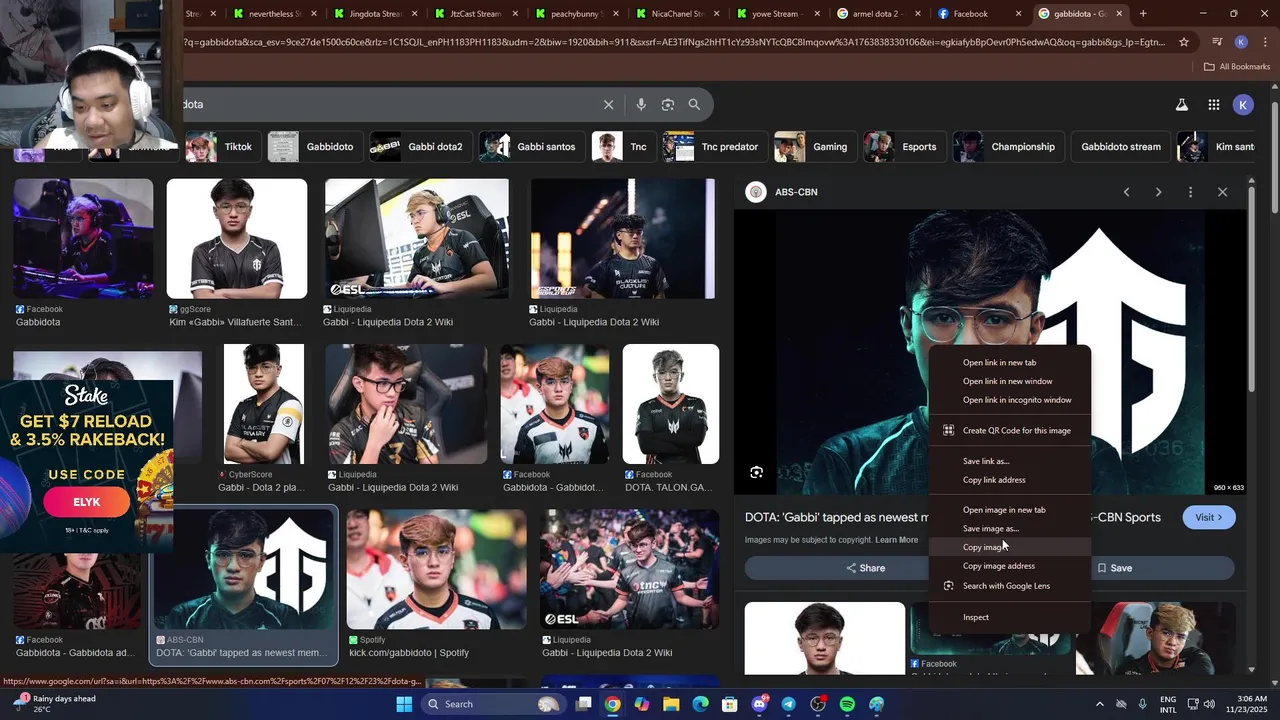
Task: Choose Open link in incognito window
Action: click(1010, 400)
